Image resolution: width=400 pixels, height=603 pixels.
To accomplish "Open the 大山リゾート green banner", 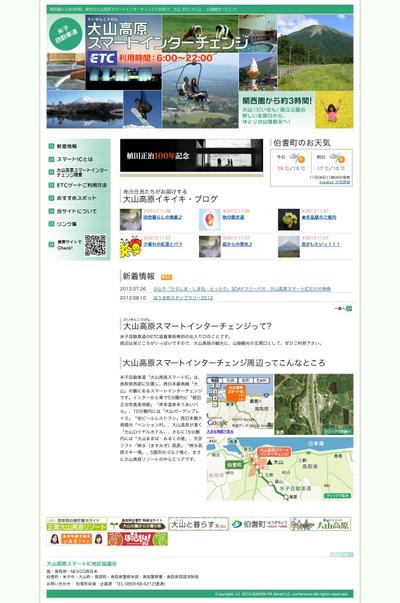I will coord(77,524).
